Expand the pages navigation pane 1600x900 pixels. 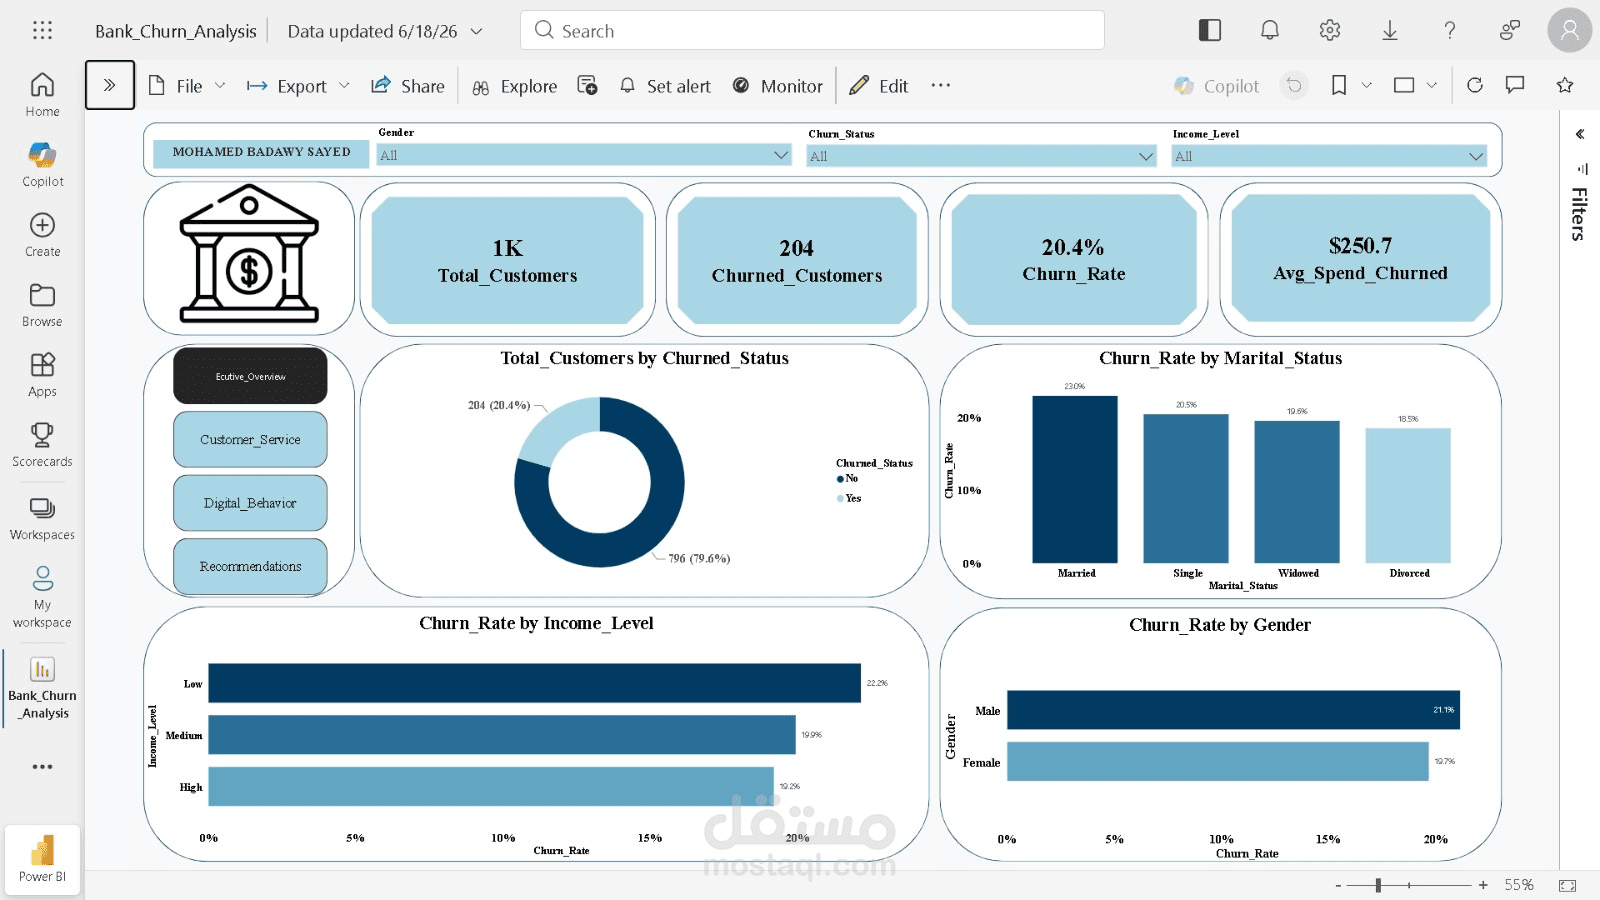(110, 85)
